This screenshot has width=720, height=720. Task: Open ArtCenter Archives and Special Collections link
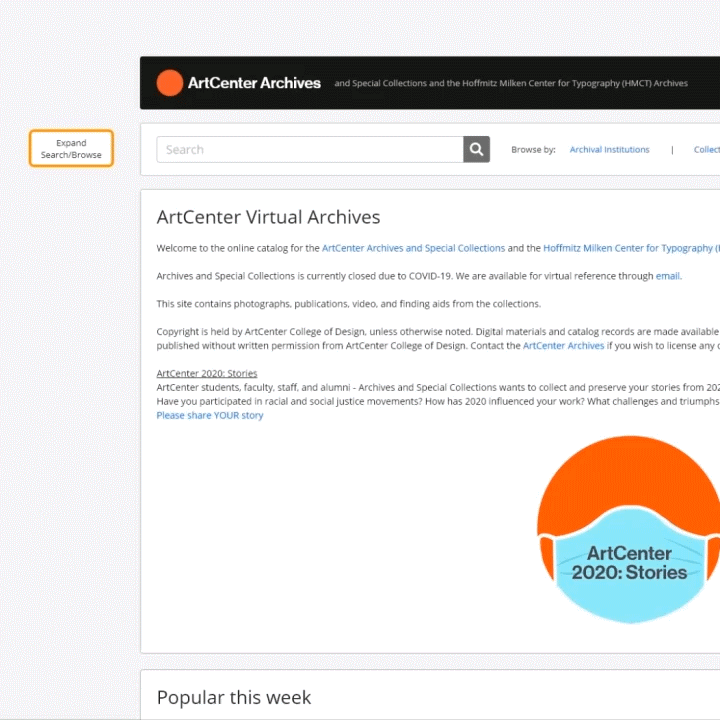413,248
